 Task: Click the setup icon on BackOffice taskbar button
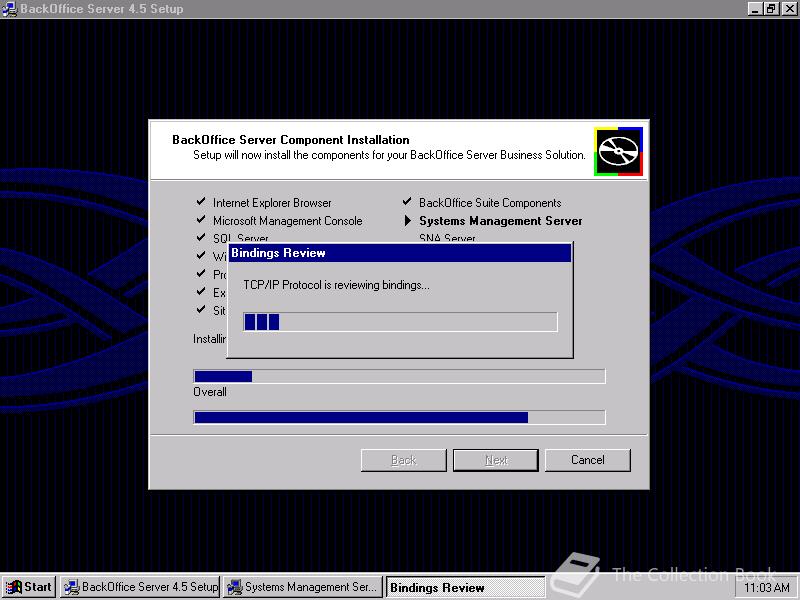coord(71,587)
